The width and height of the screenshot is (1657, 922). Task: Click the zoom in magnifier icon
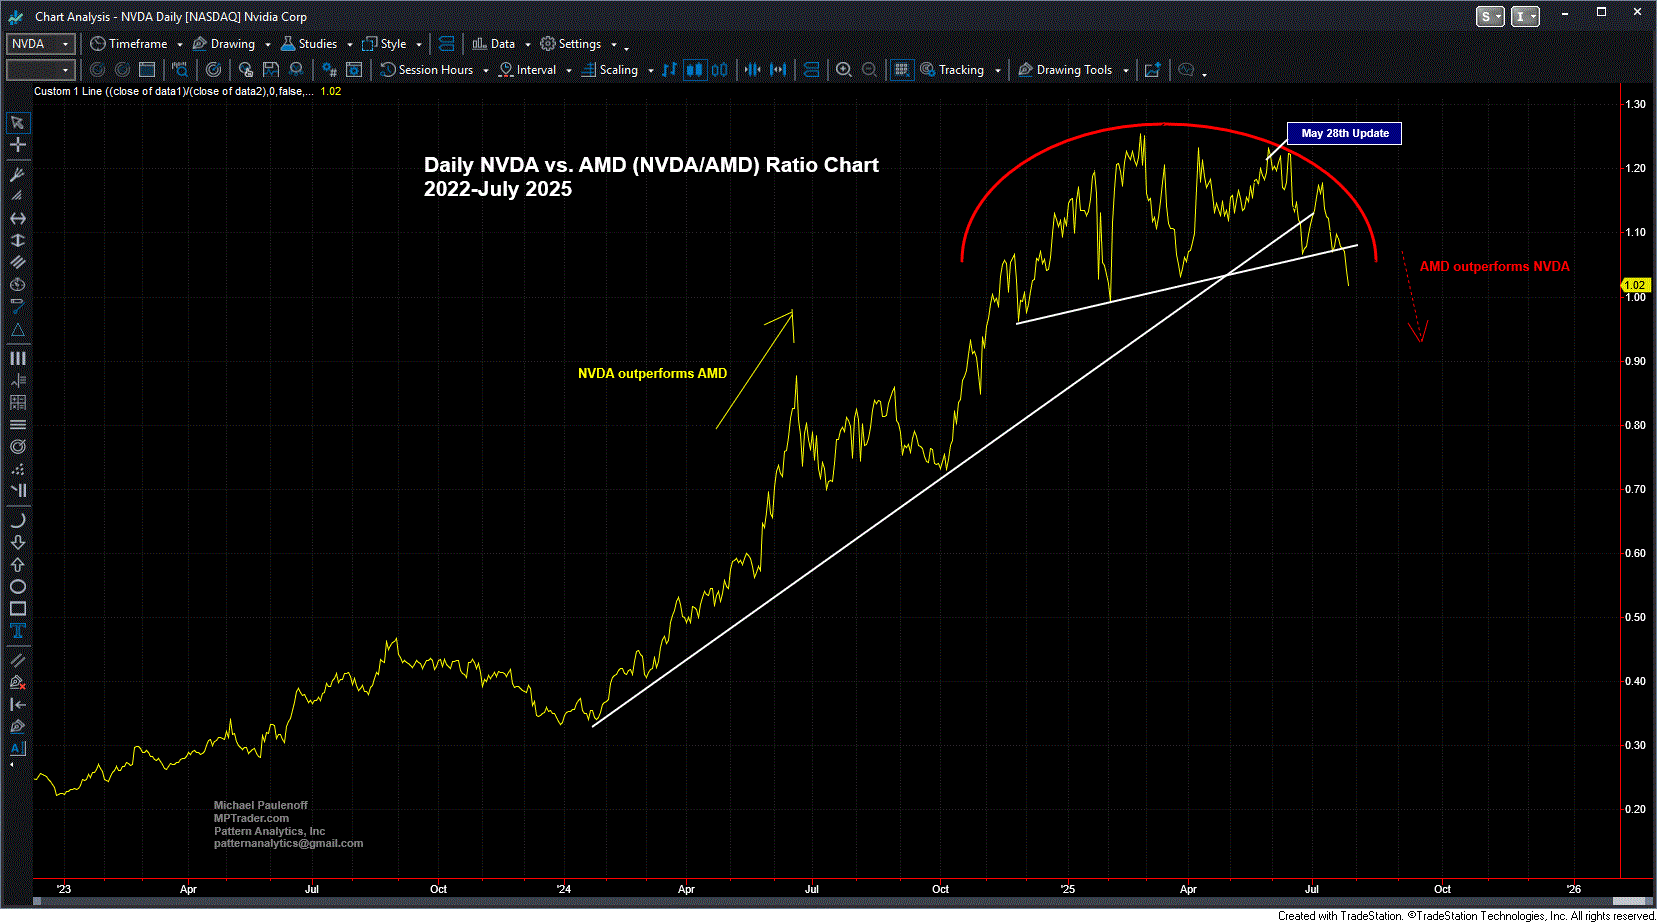(x=844, y=70)
